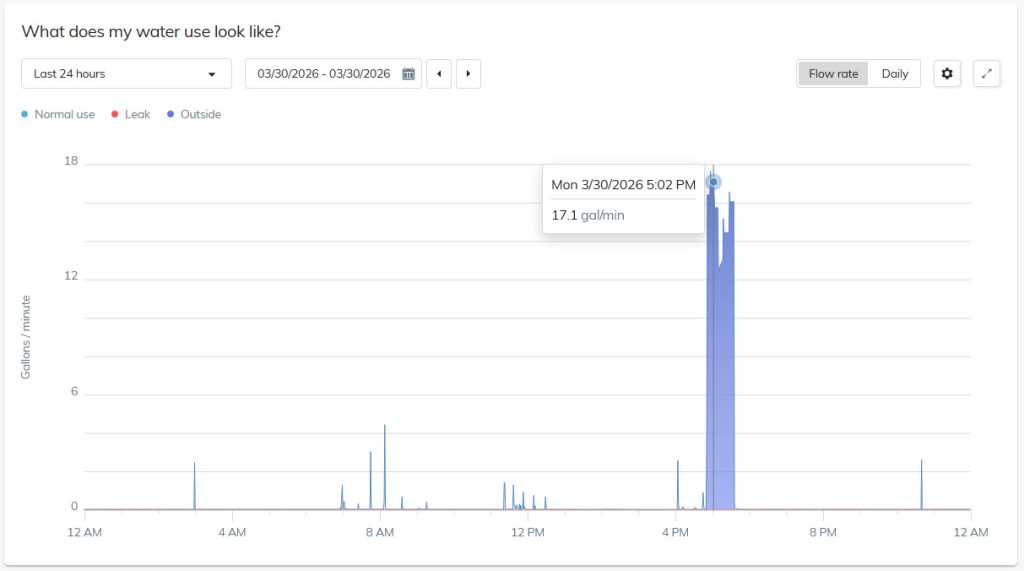The height and width of the screenshot is (571, 1024).
Task: Click the 8 PM x-axis label
Action: [x=823, y=532]
